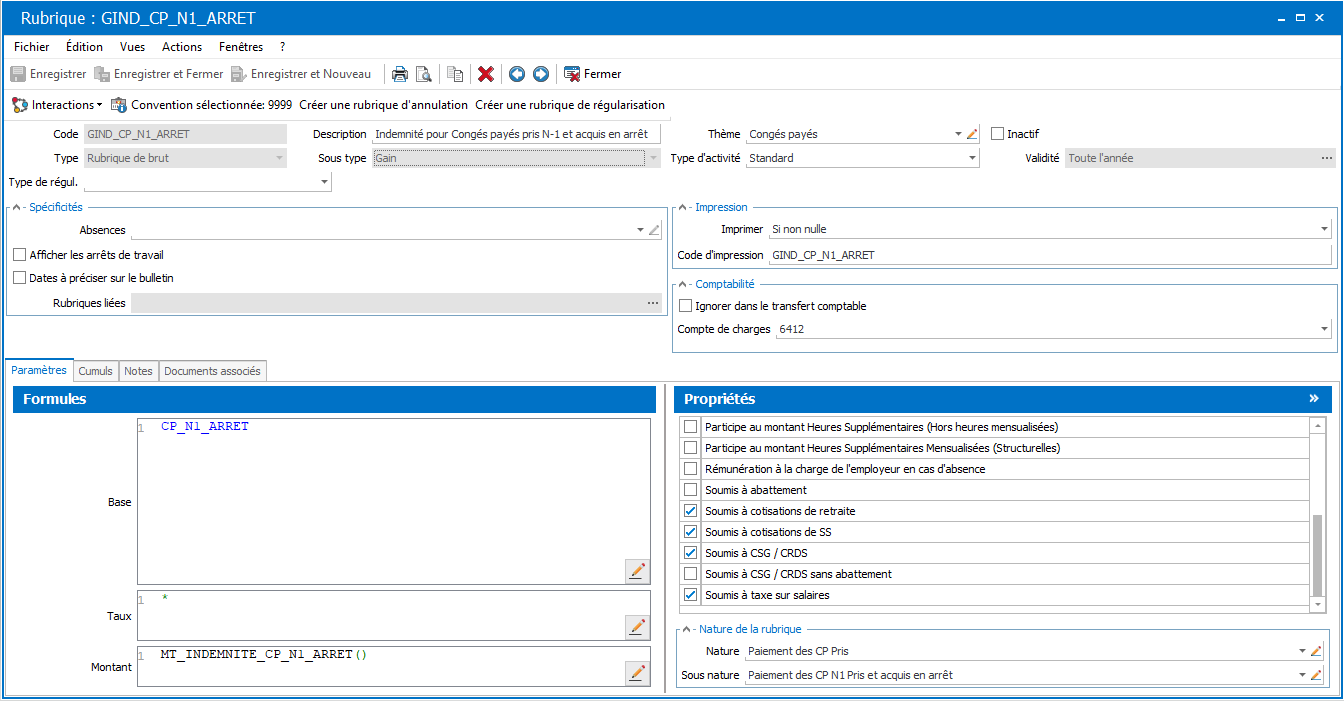Open print preview with the magnifier icon
The image size is (1344, 701).
(424, 74)
